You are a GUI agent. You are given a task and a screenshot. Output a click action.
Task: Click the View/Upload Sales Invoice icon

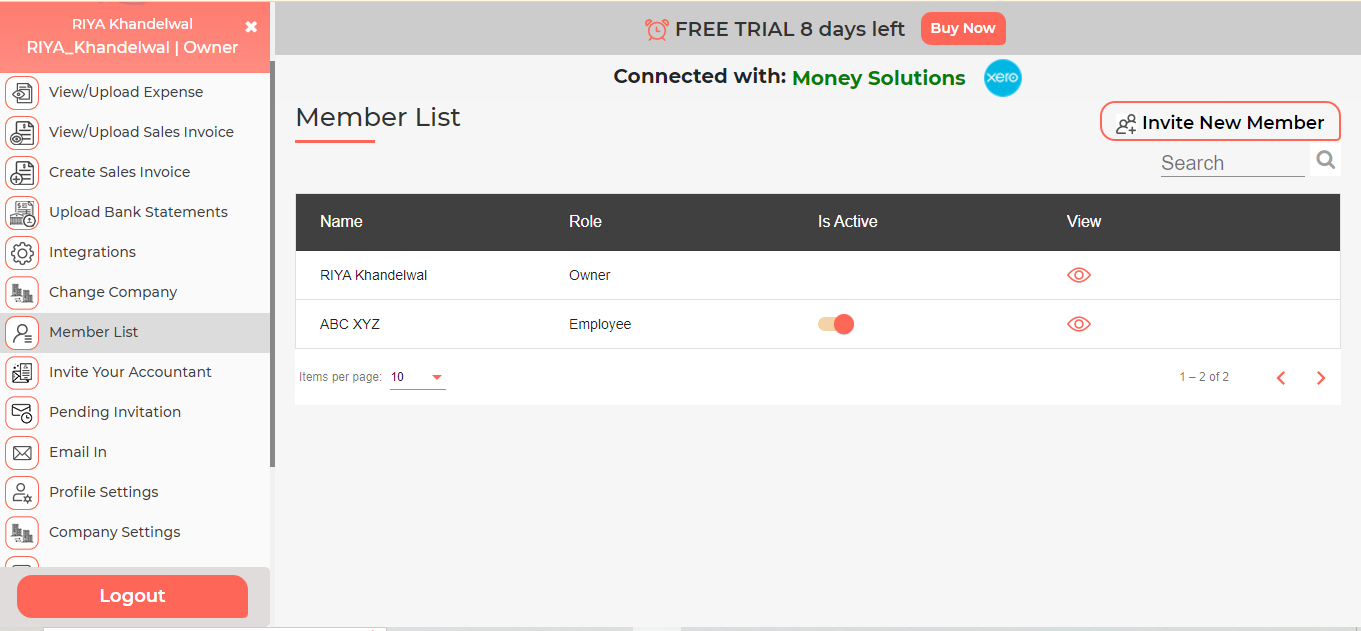pos(22,132)
